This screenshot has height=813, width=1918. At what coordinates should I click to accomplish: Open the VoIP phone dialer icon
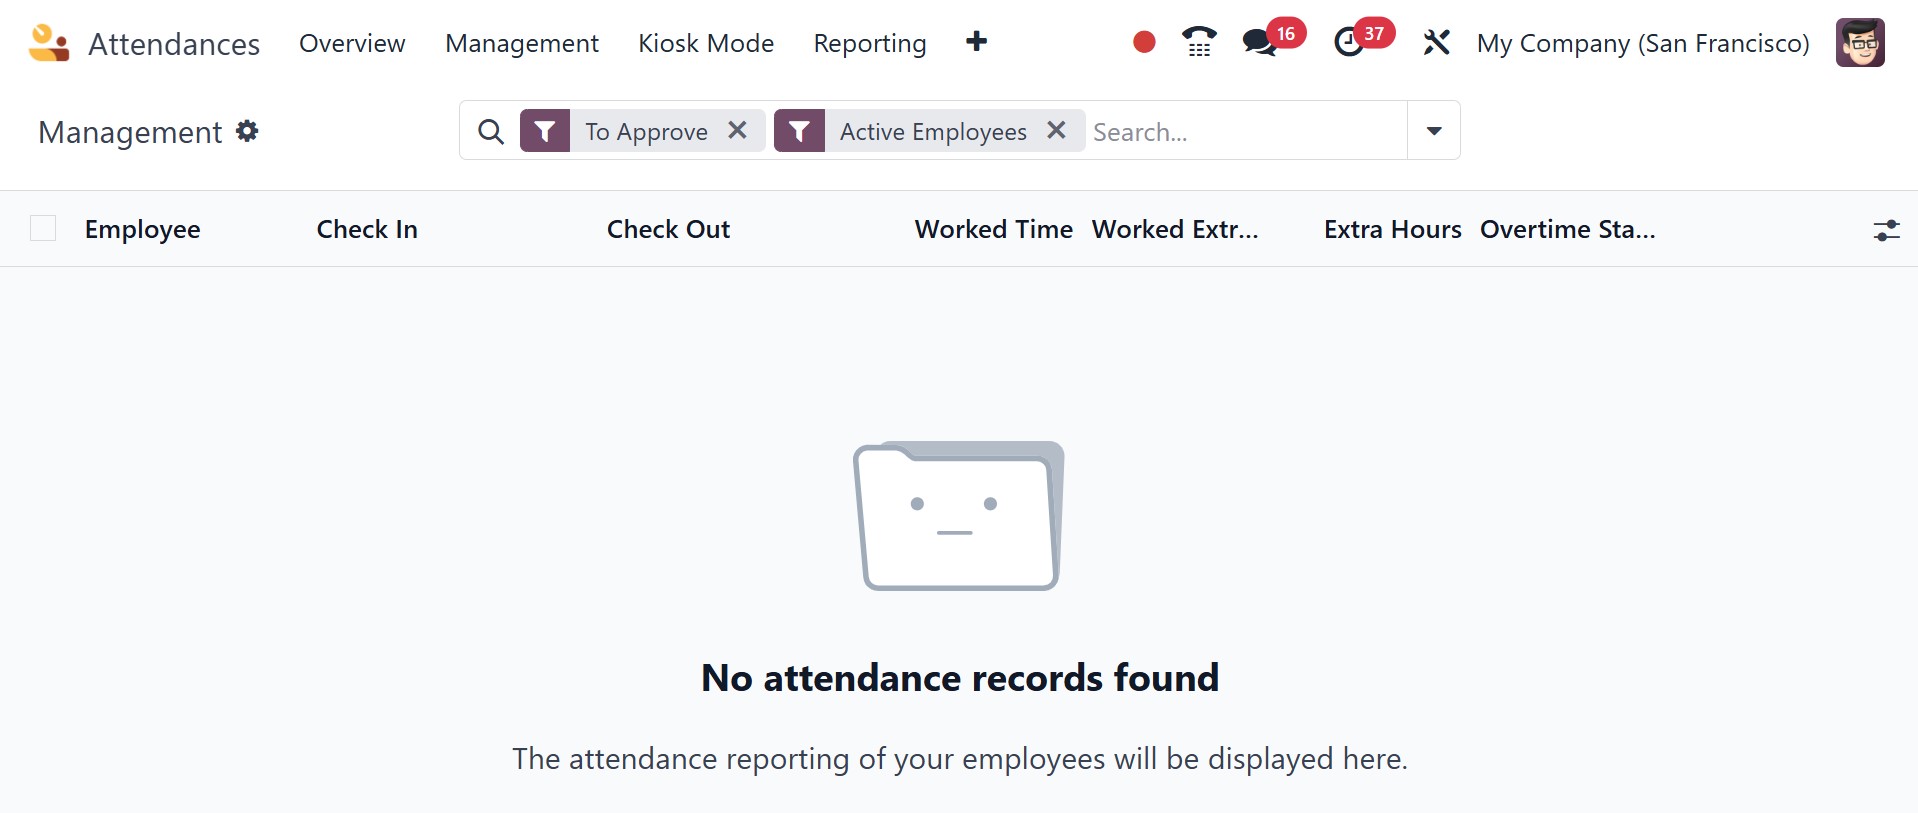point(1198,42)
